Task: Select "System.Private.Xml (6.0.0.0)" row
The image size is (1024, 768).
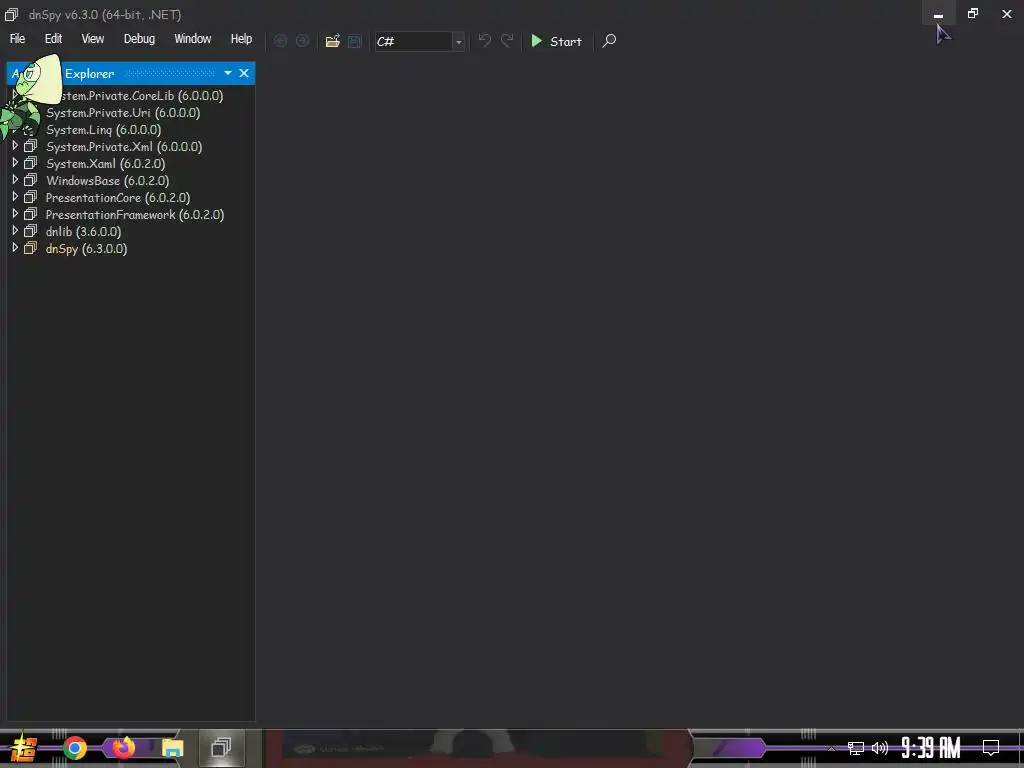Action: (x=124, y=147)
